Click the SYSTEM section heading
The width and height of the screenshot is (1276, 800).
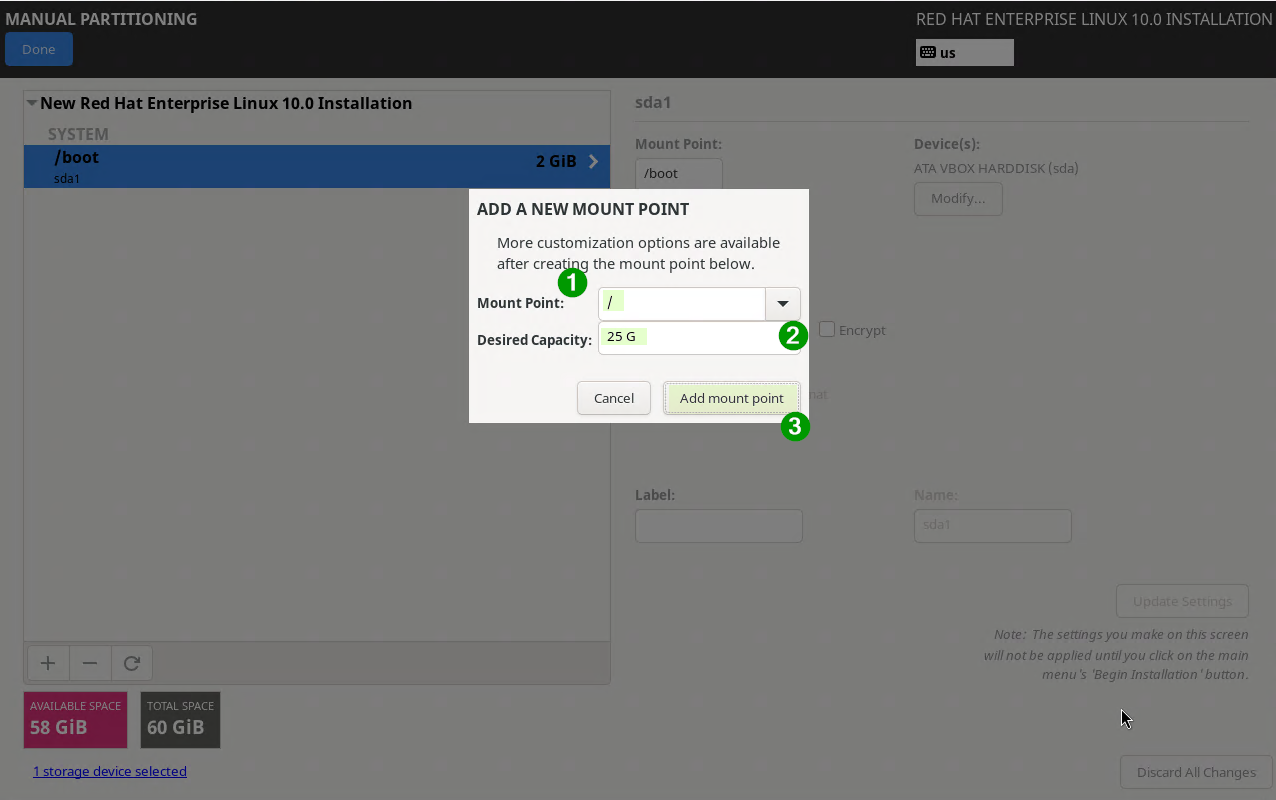click(x=78, y=134)
